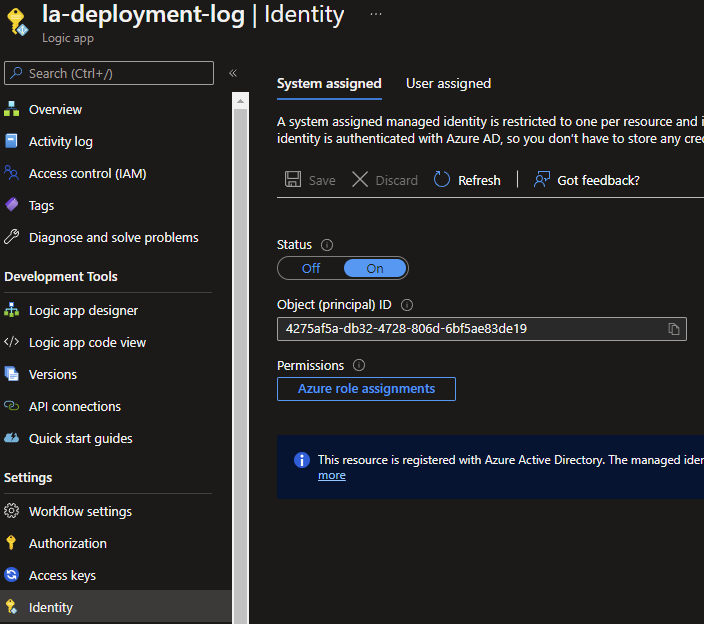Image resolution: width=704 pixels, height=624 pixels.
Task: Click the Object (principal) ID value field
Action: 482,329
